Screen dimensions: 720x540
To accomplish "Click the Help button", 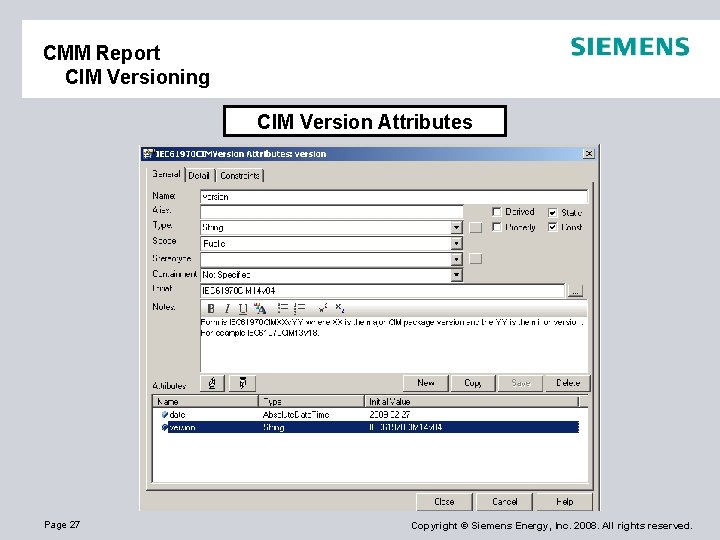I will coord(564,502).
